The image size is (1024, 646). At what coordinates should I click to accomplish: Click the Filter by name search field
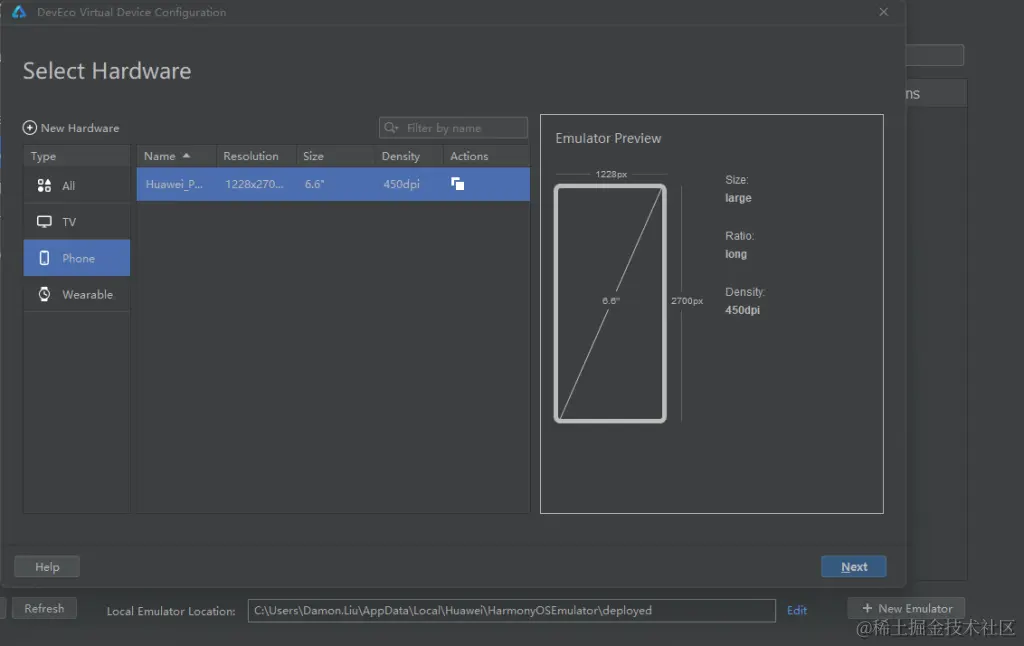pos(453,128)
